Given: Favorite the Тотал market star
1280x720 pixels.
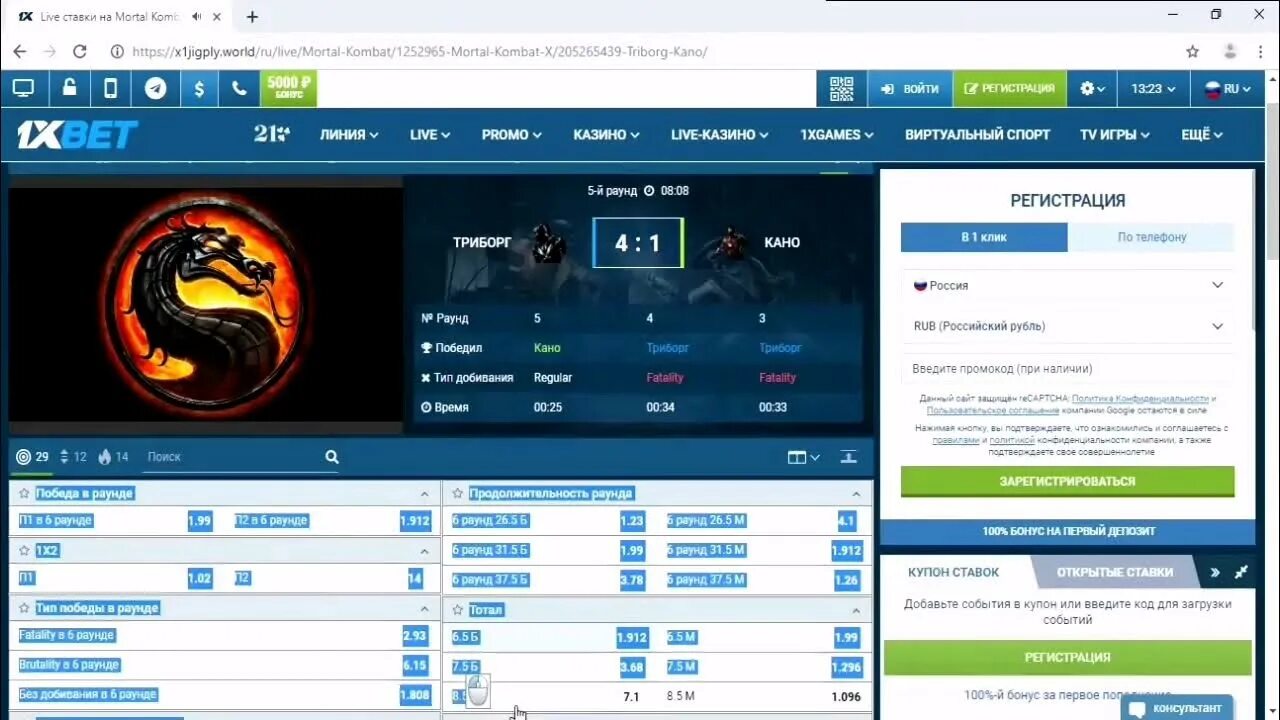Looking at the screenshot, I should point(457,609).
